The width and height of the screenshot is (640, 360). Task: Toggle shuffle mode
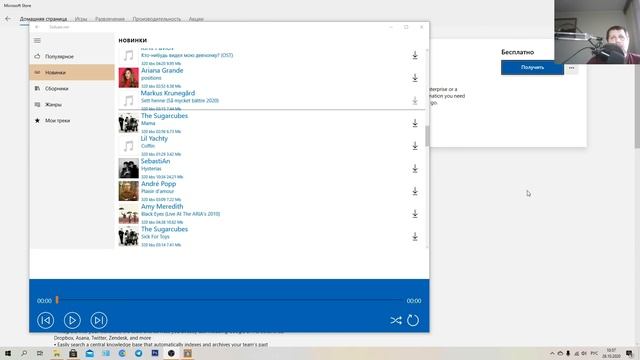(x=396, y=320)
